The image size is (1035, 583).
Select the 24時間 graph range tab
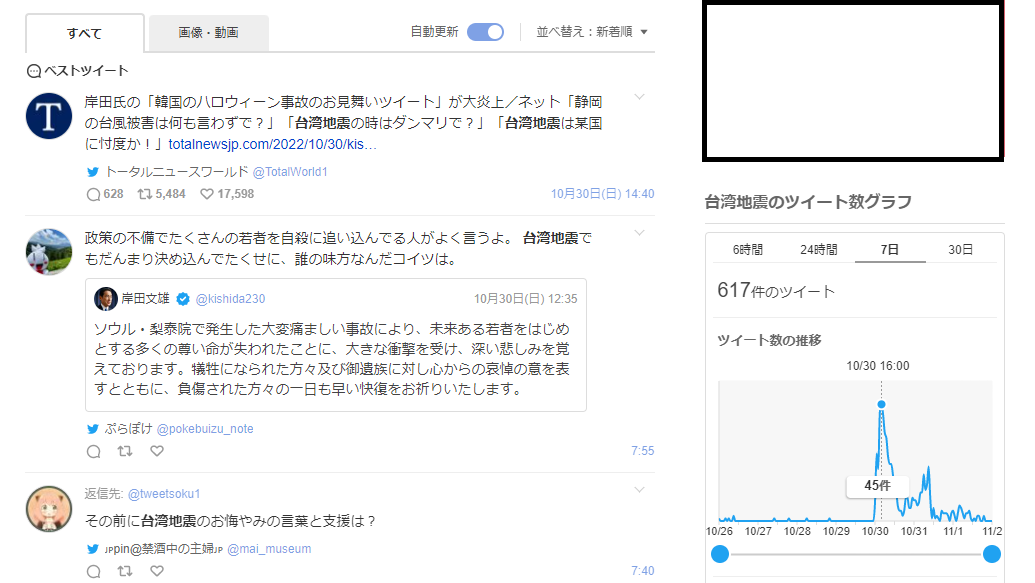click(818, 250)
